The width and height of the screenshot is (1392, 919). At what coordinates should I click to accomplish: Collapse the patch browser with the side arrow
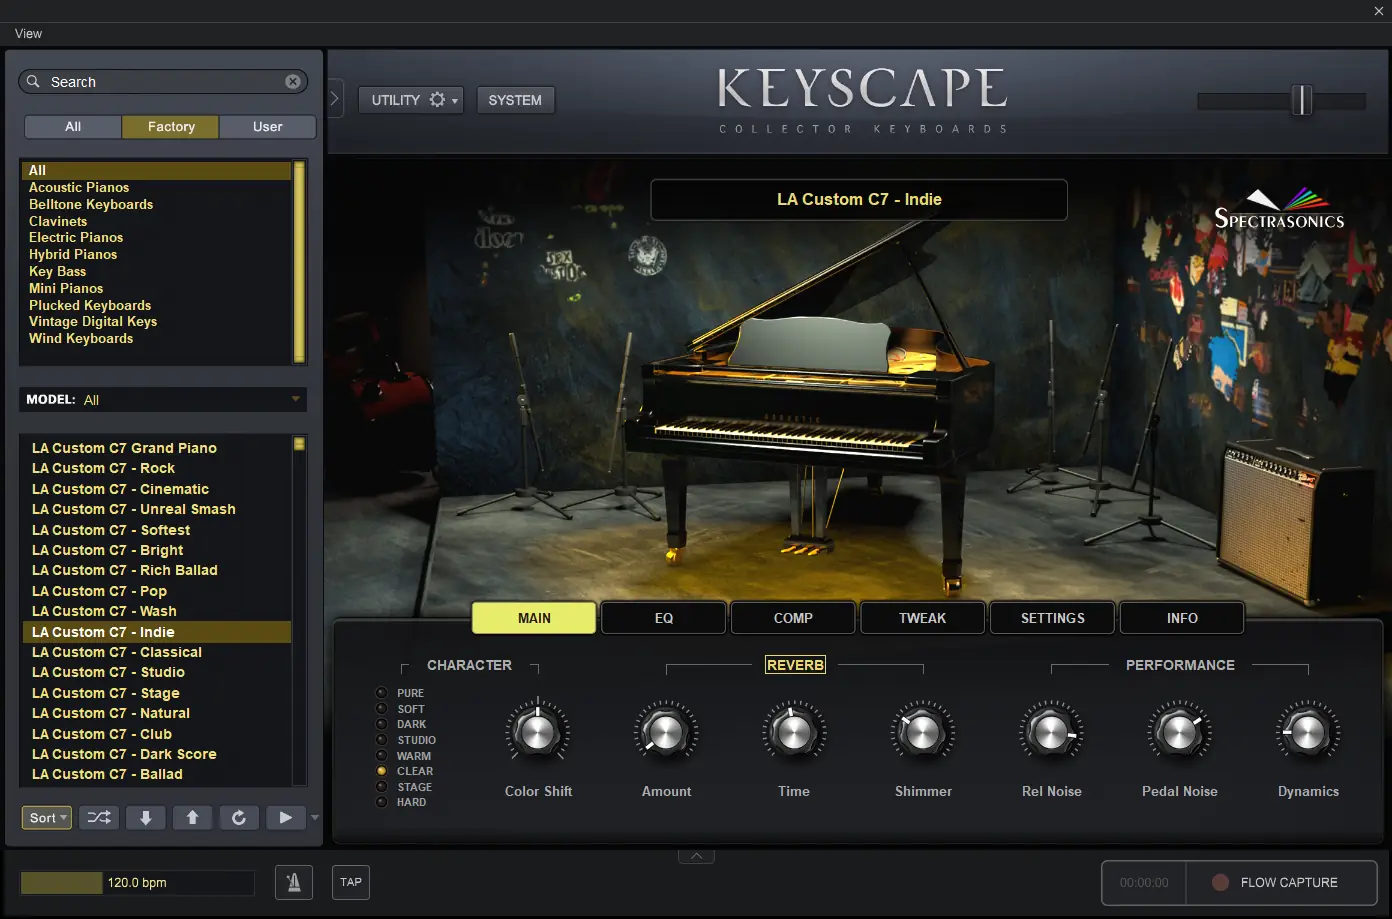[x=335, y=99]
